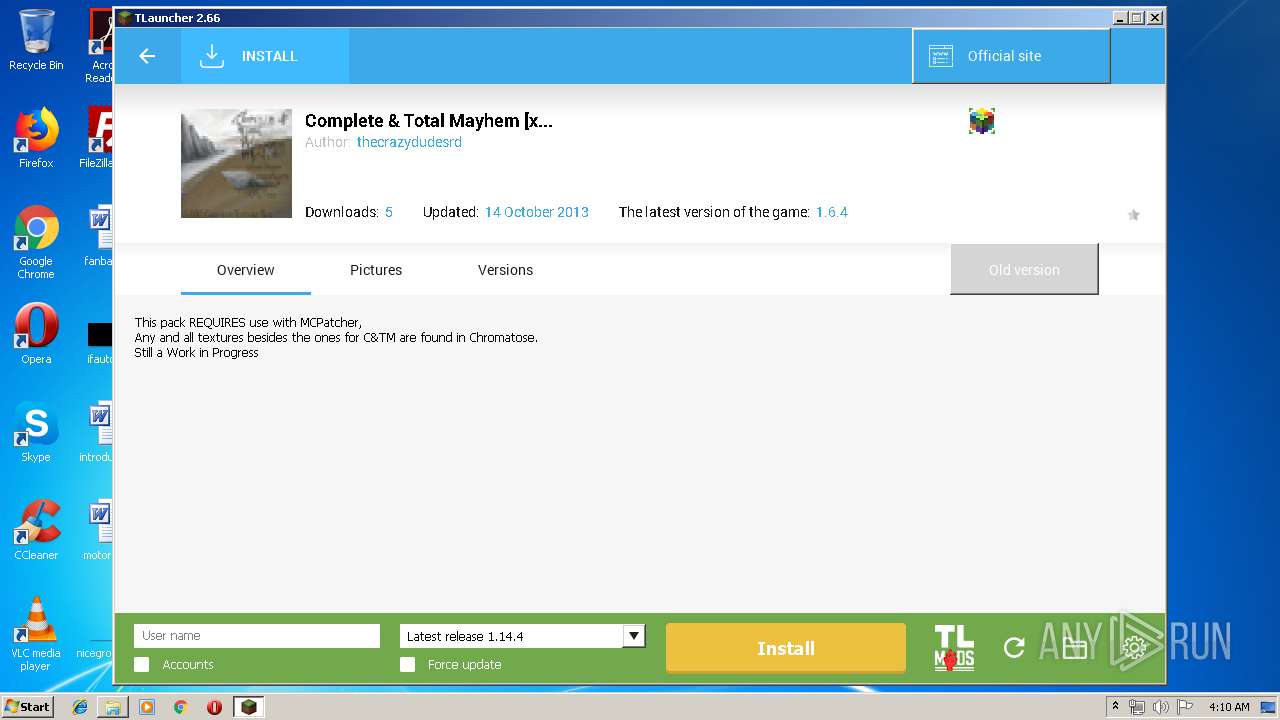Viewport: 1280px width, 720px height.
Task: Open the volume icon in system tray
Action: [x=1160, y=707]
